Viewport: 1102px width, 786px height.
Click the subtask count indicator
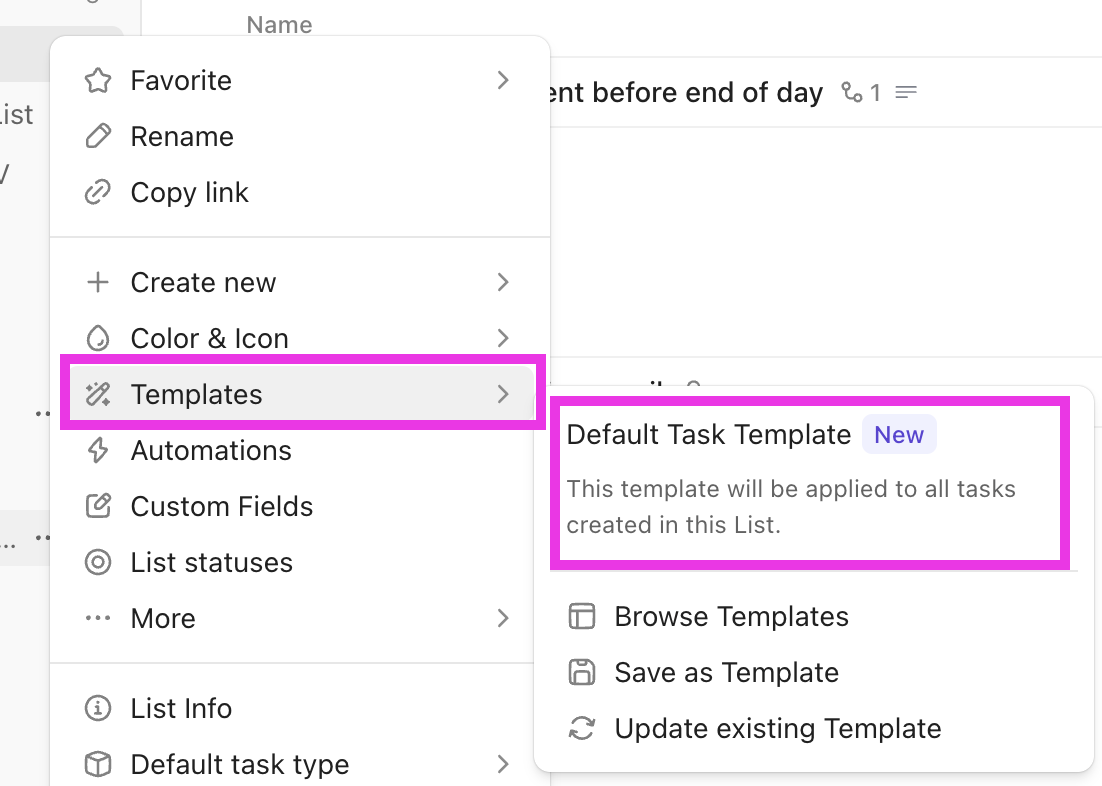click(861, 93)
